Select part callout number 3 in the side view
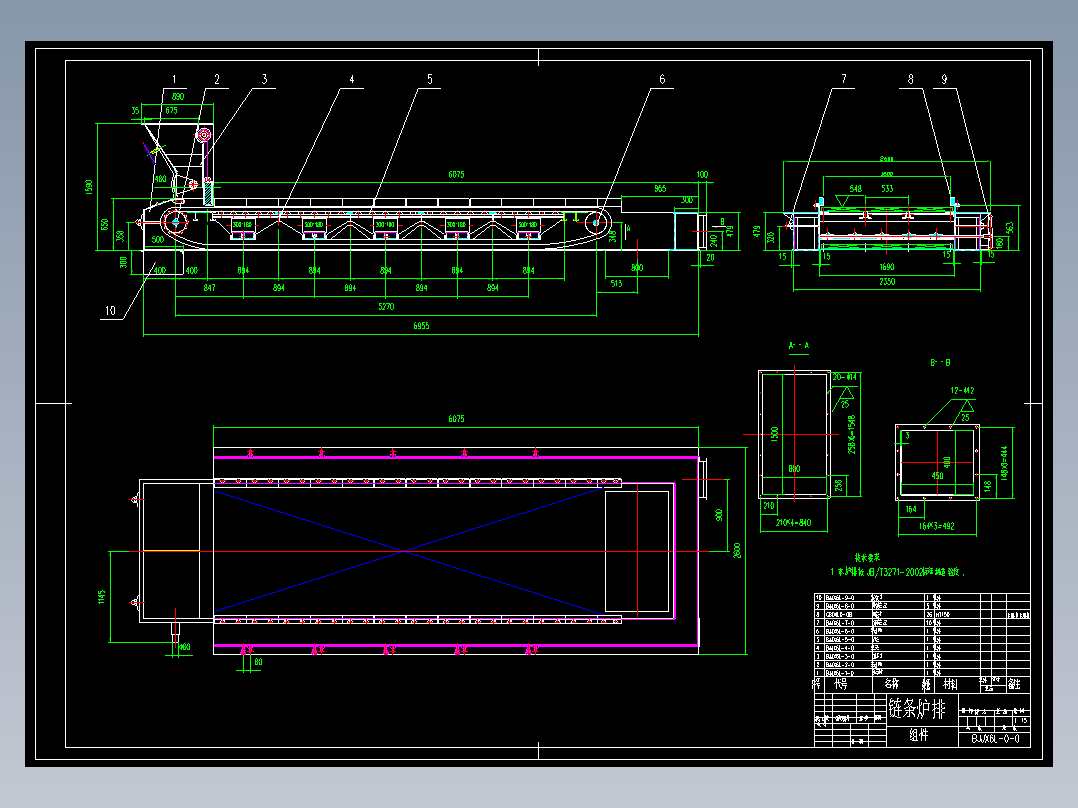The width and height of the screenshot is (1078, 808). pos(264,80)
